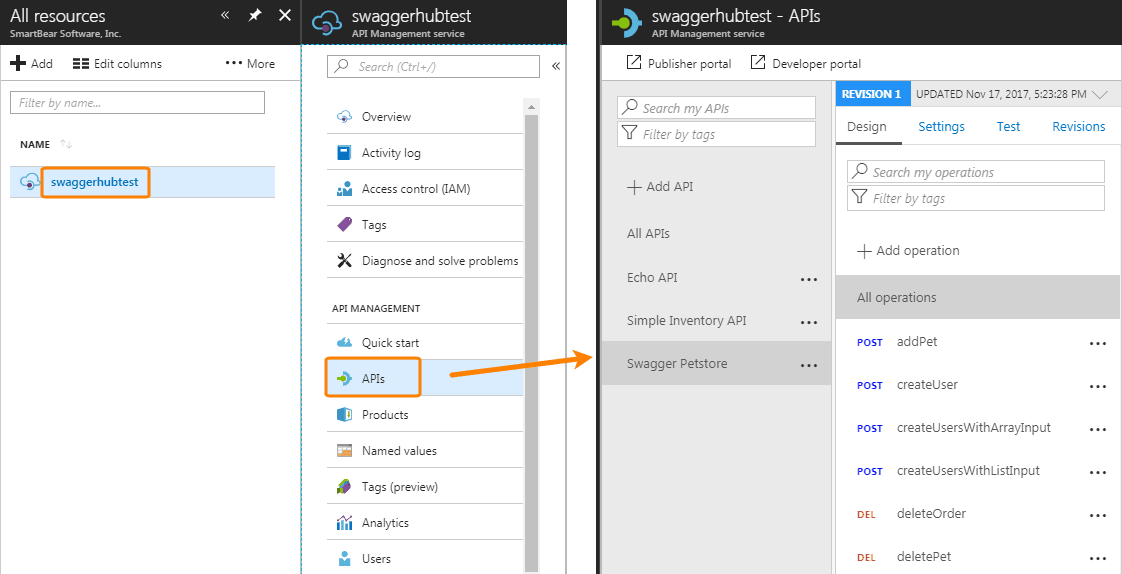This screenshot has width=1122, height=574.
Task: Click Add operation button
Action: coord(908,251)
